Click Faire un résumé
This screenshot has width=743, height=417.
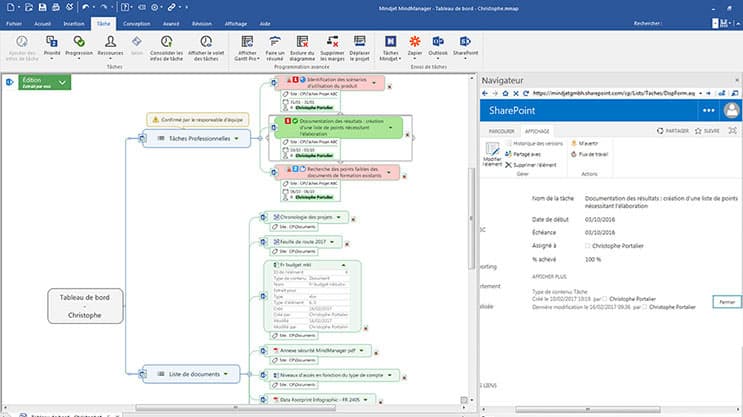pos(275,47)
